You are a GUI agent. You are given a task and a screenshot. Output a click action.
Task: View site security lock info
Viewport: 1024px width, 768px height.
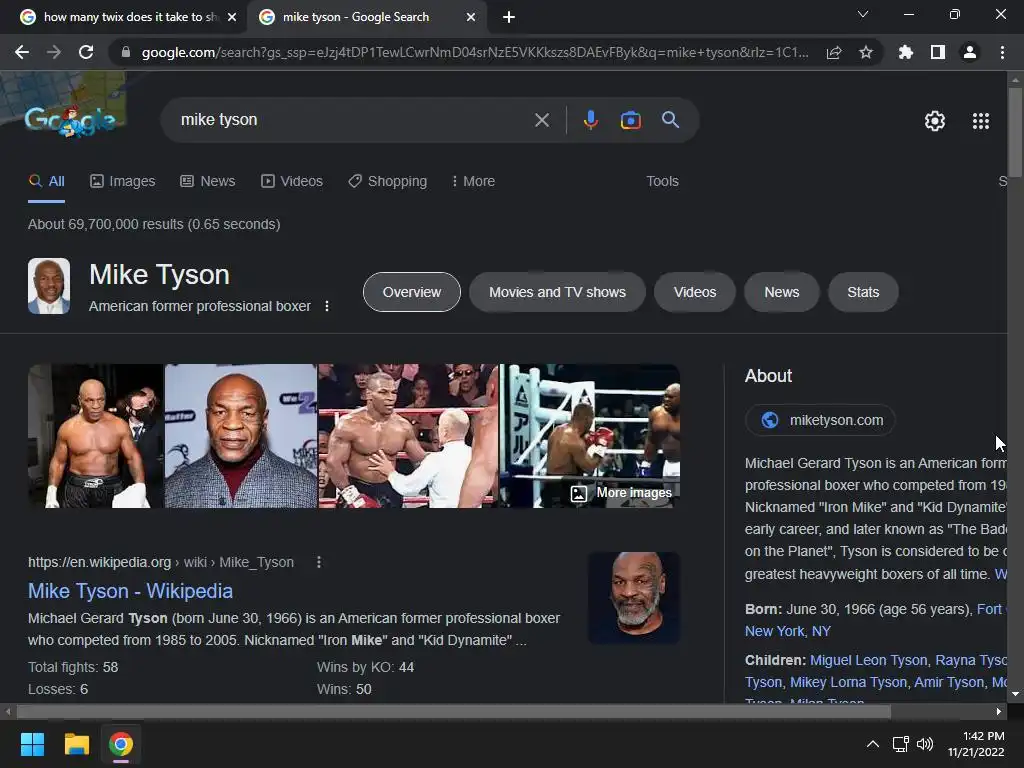tap(126, 52)
